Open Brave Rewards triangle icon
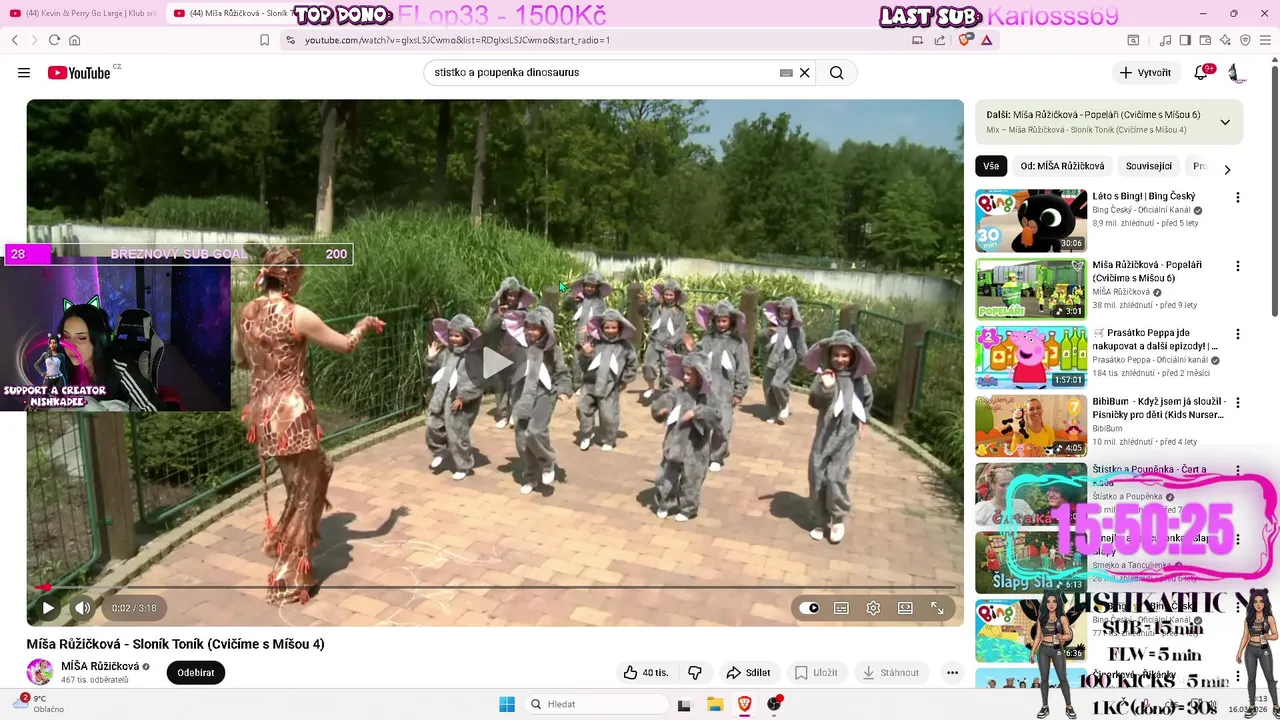1280x720 pixels. pos(987,40)
